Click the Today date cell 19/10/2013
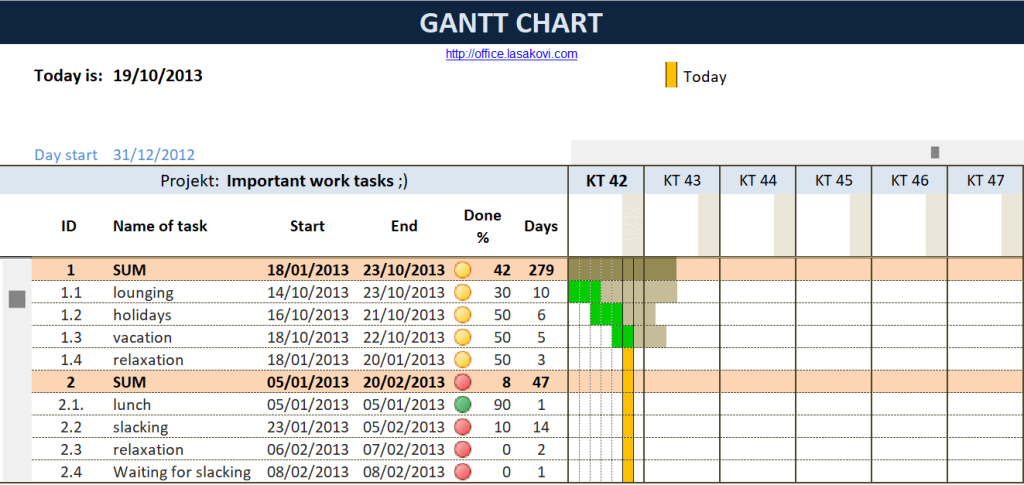This screenshot has width=1024, height=485. tap(158, 75)
